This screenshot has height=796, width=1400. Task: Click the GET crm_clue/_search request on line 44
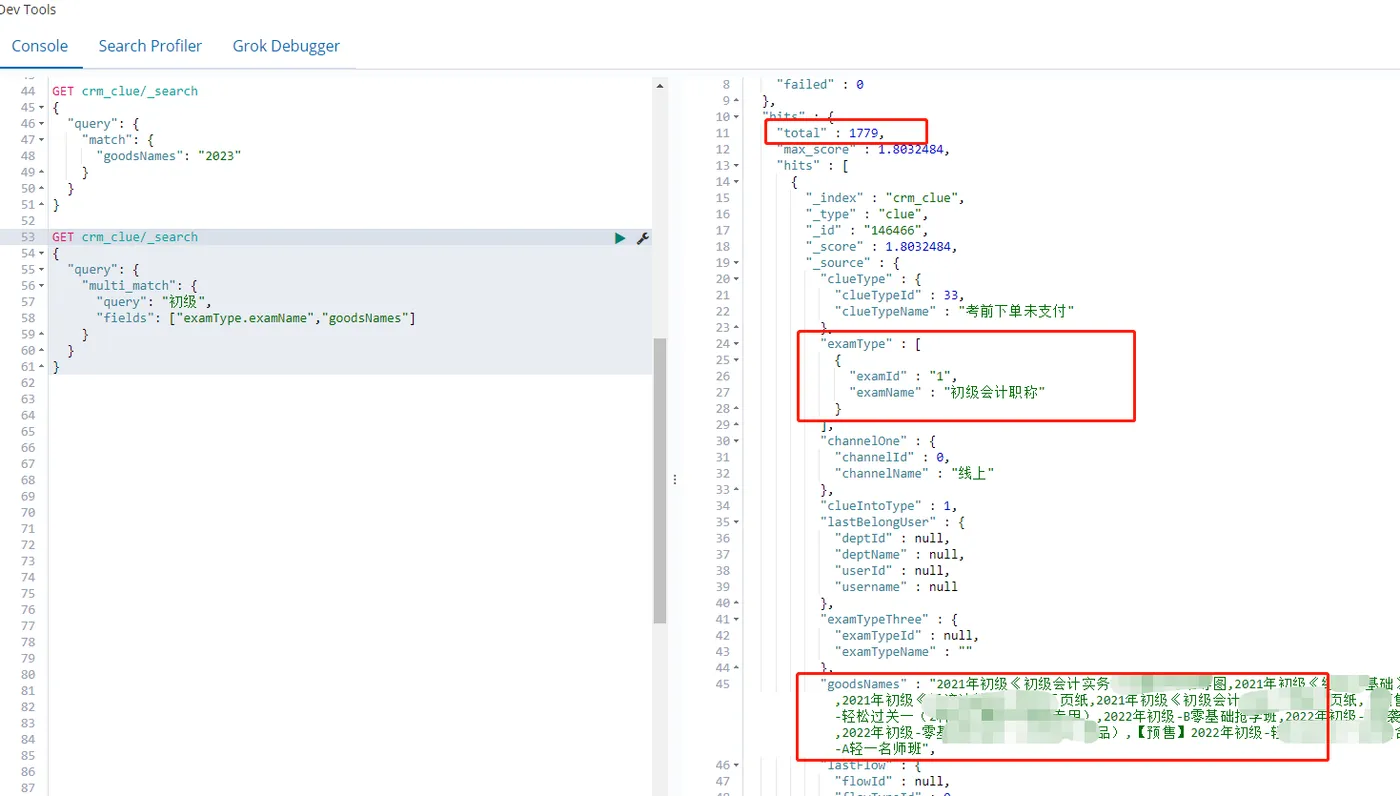(125, 91)
